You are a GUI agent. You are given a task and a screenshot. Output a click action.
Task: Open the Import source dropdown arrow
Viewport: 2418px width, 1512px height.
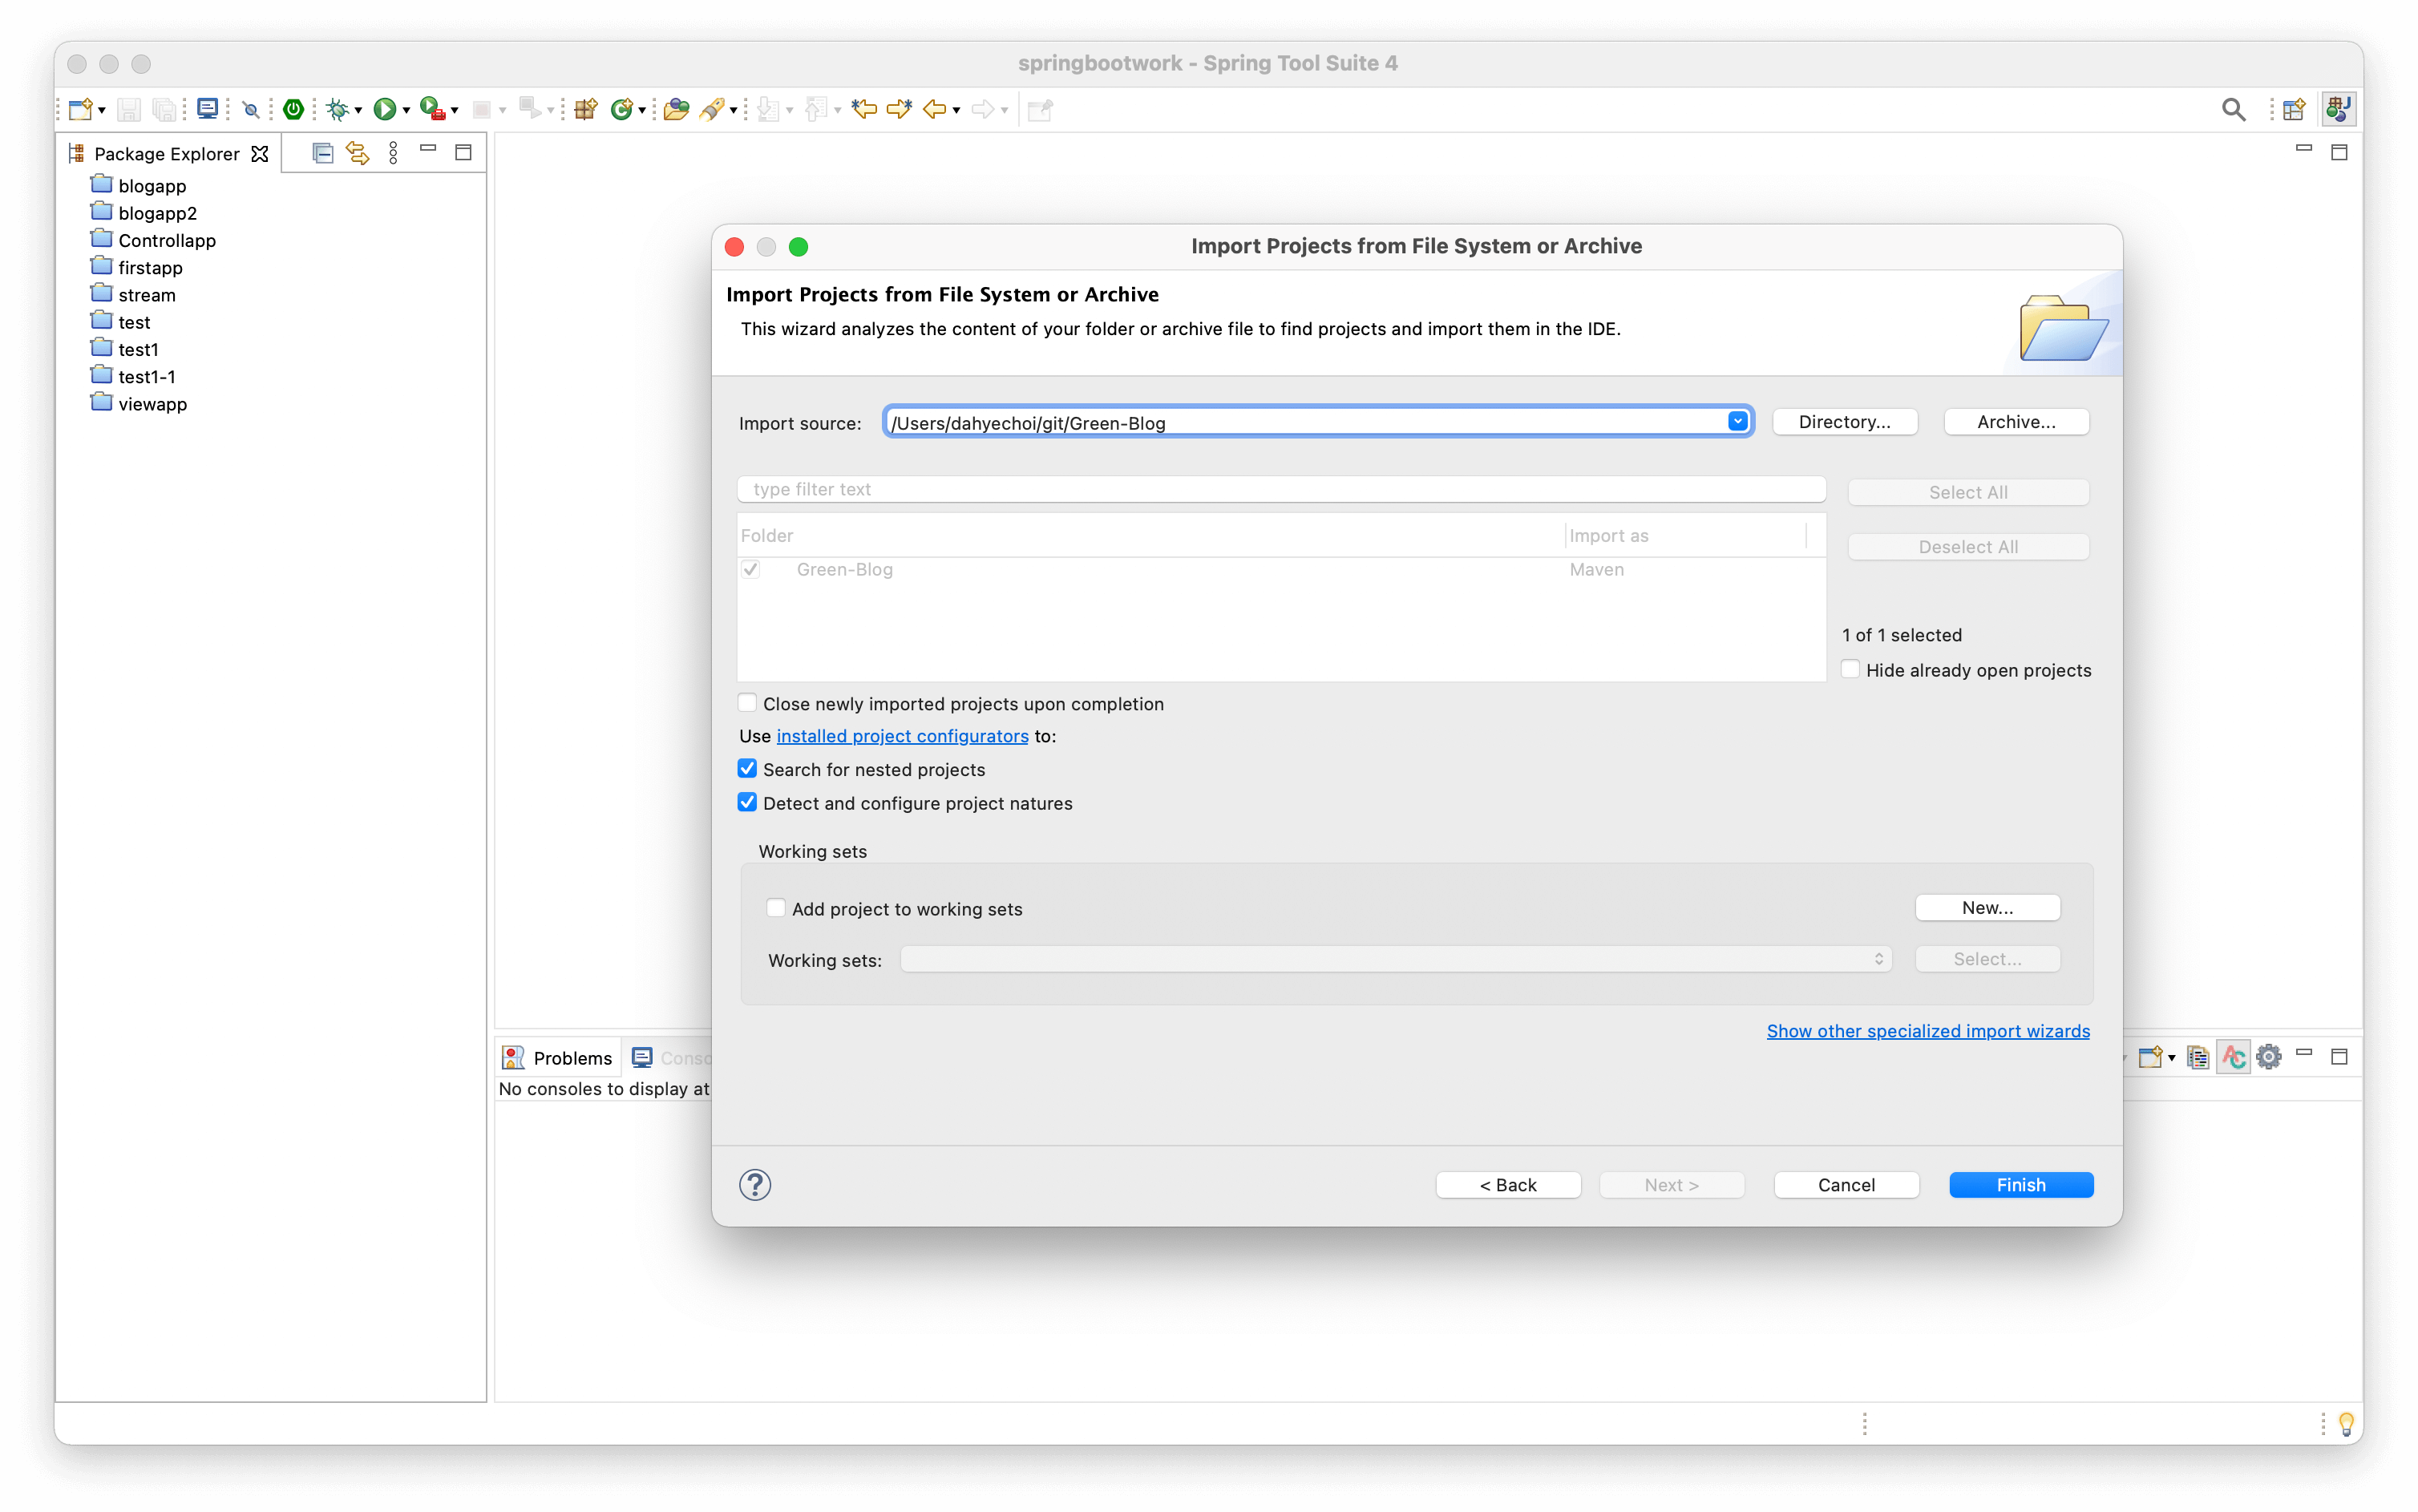(x=1738, y=422)
